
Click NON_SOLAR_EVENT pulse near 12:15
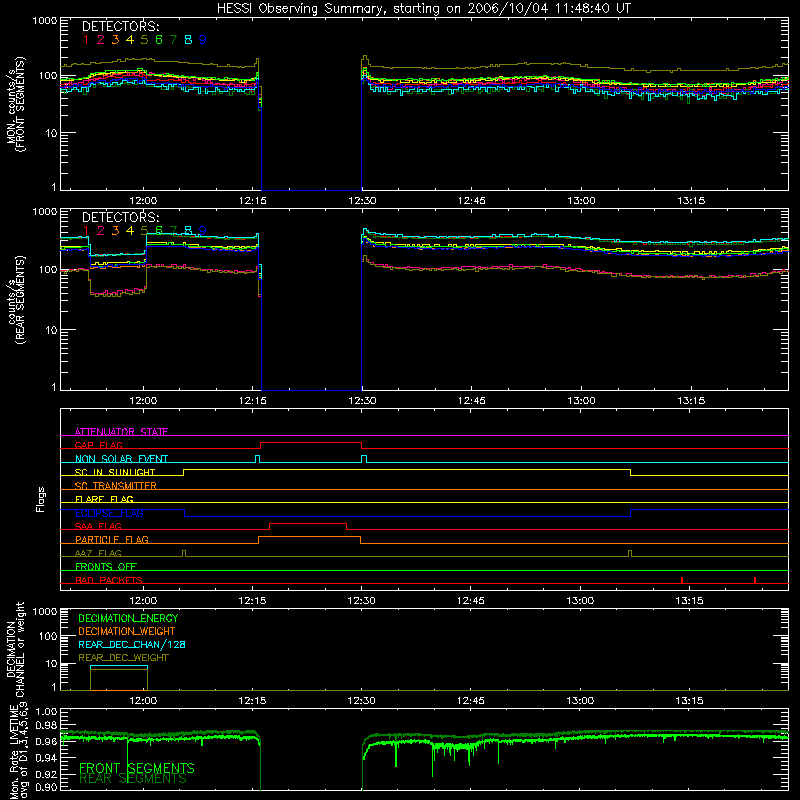tap(258, 459)
